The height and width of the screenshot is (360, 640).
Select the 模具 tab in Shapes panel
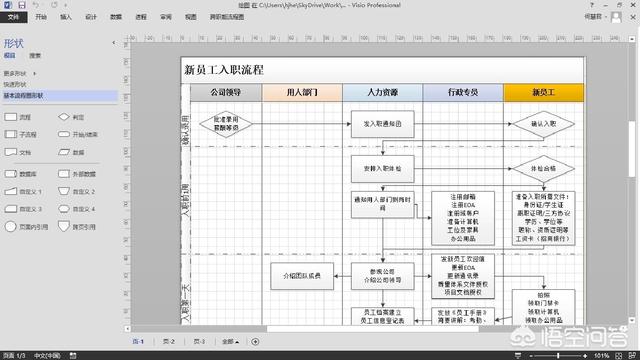(9, 56)
